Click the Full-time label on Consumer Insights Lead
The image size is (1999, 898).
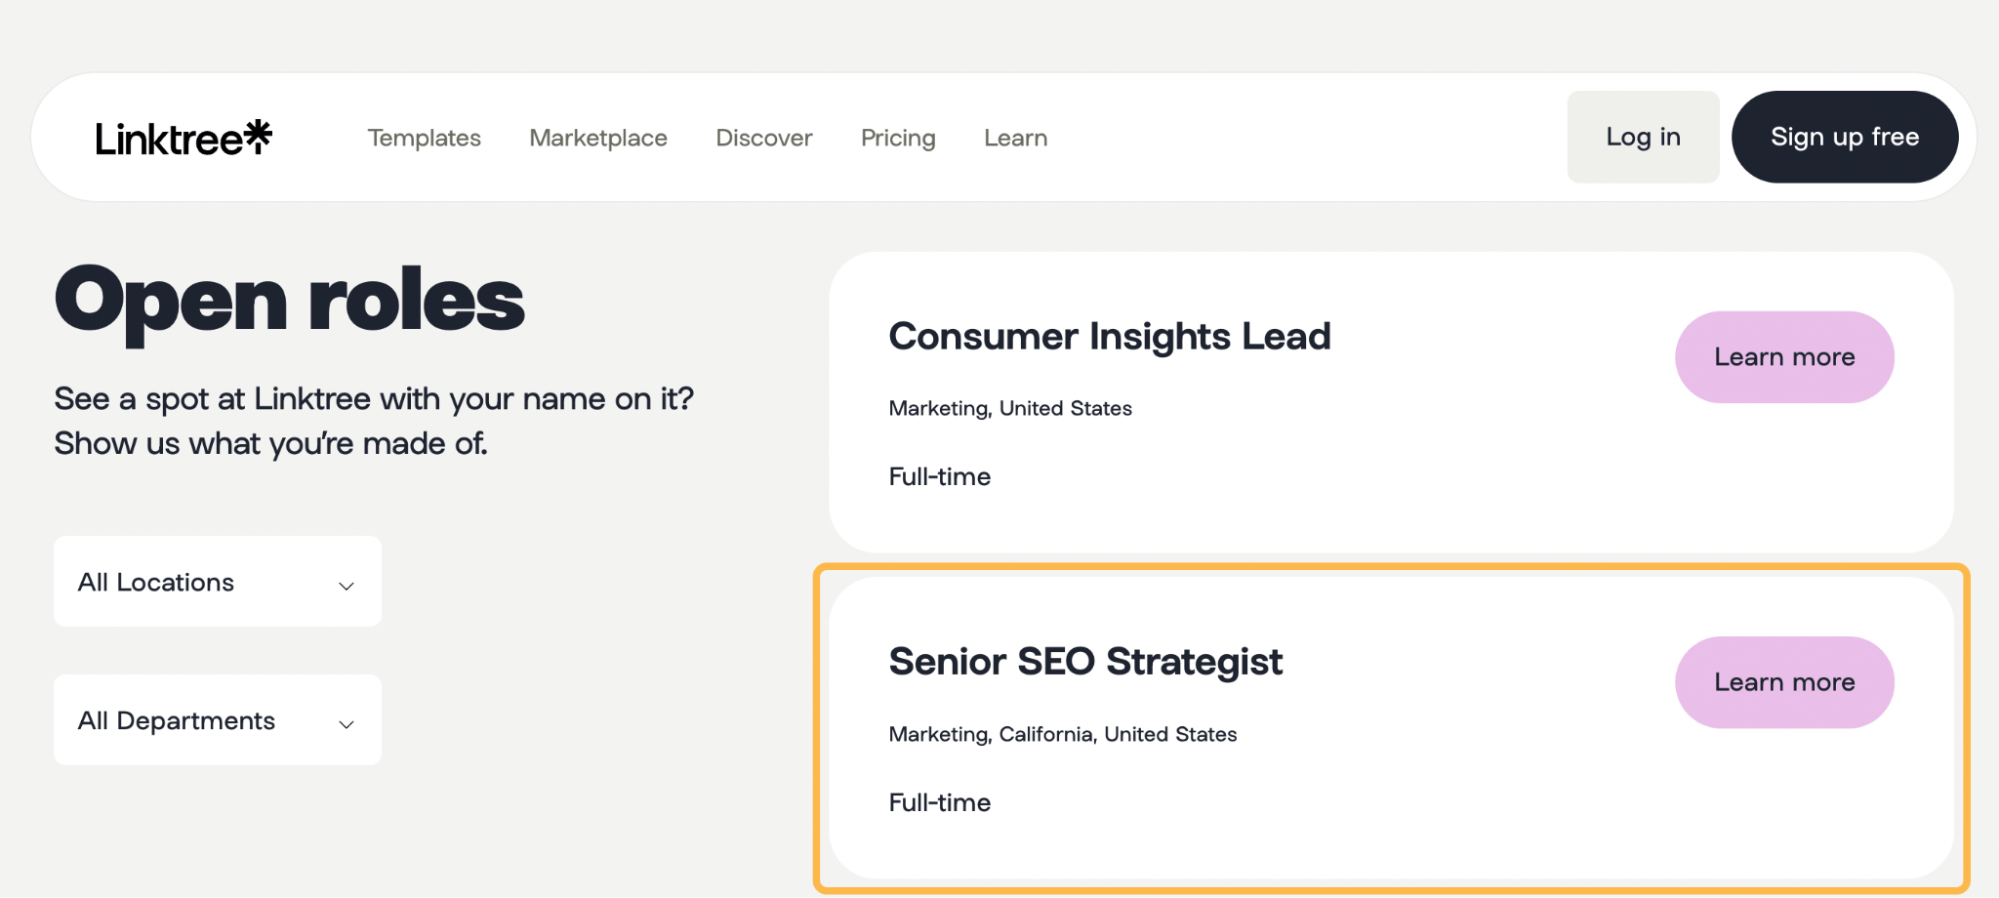click(x=939, y=476)
